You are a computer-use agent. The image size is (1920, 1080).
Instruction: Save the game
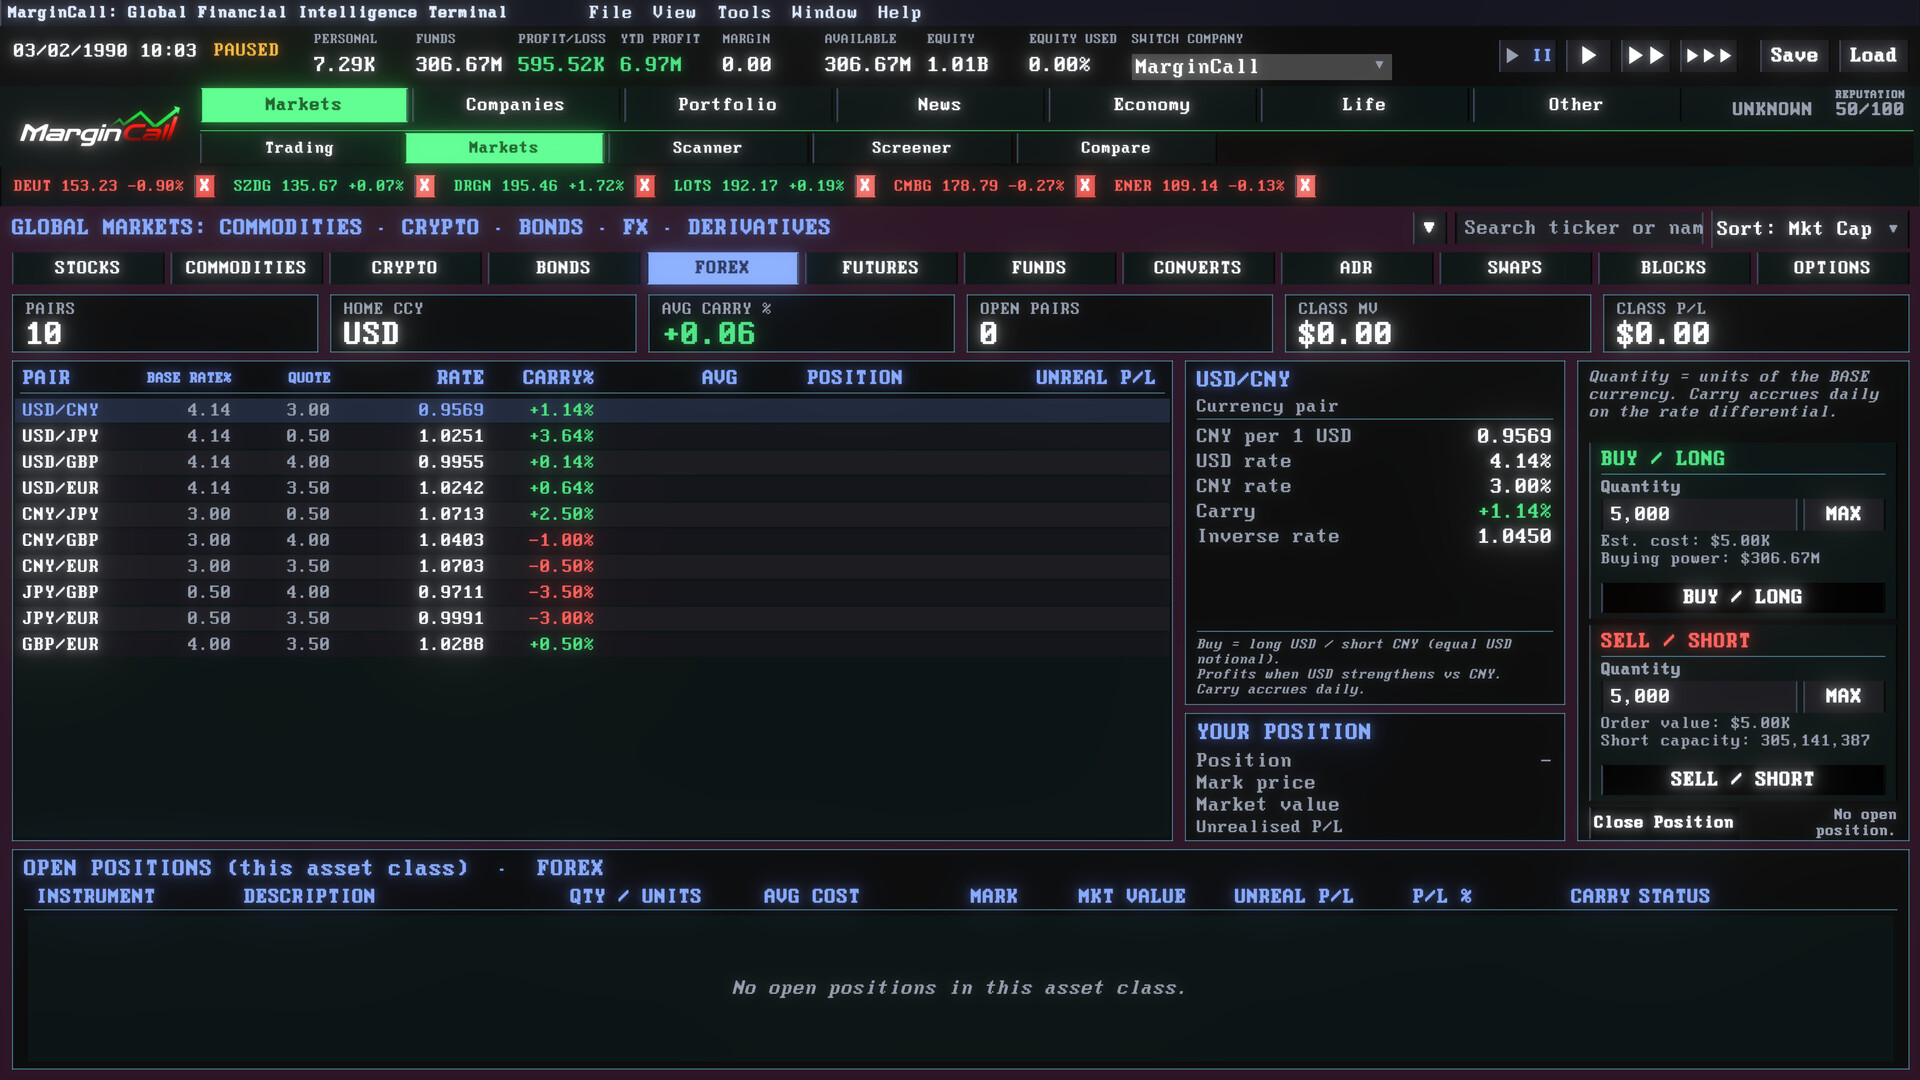[1794, 56]
